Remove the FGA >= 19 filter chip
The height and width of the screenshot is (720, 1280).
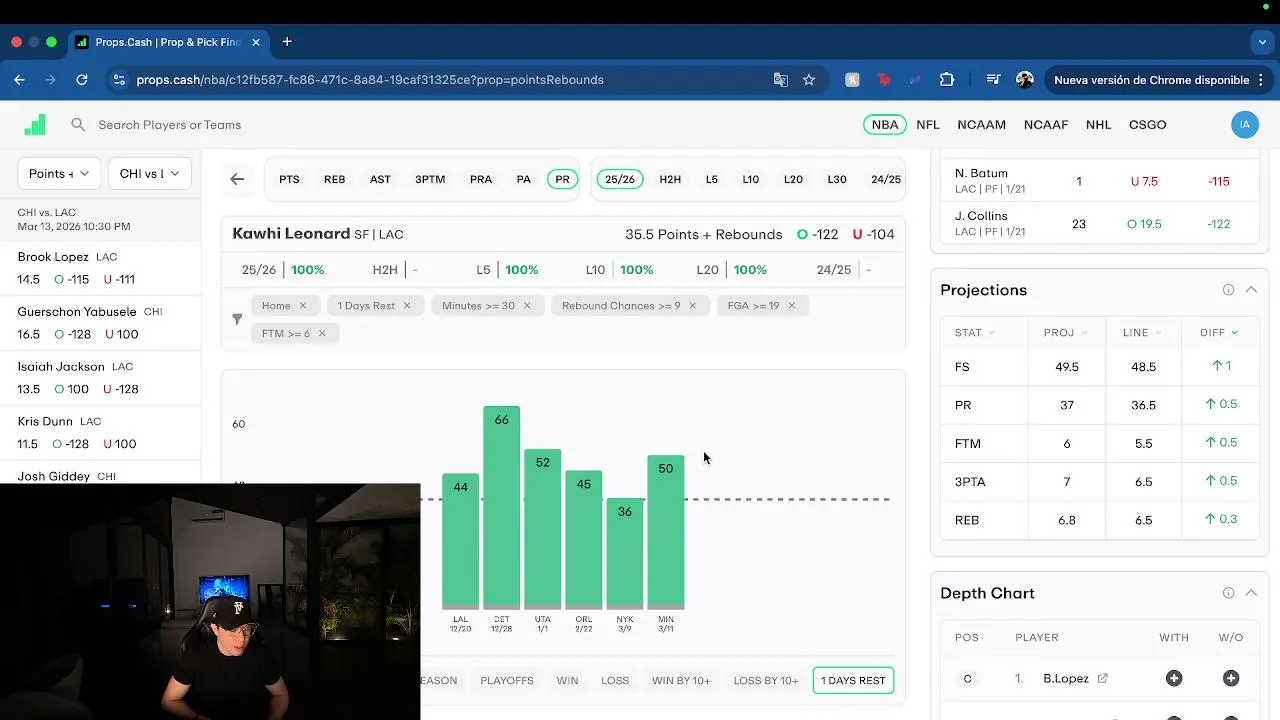click(x=791, y=306)
